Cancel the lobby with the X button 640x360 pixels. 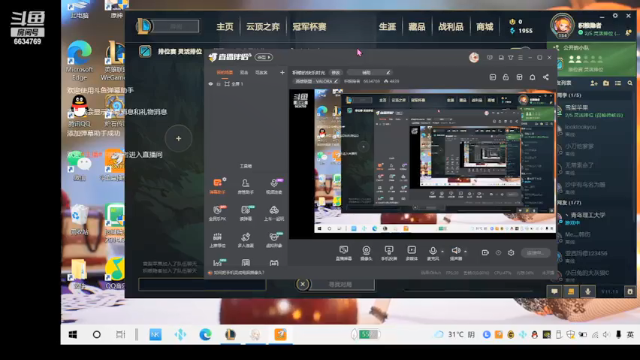302,284
